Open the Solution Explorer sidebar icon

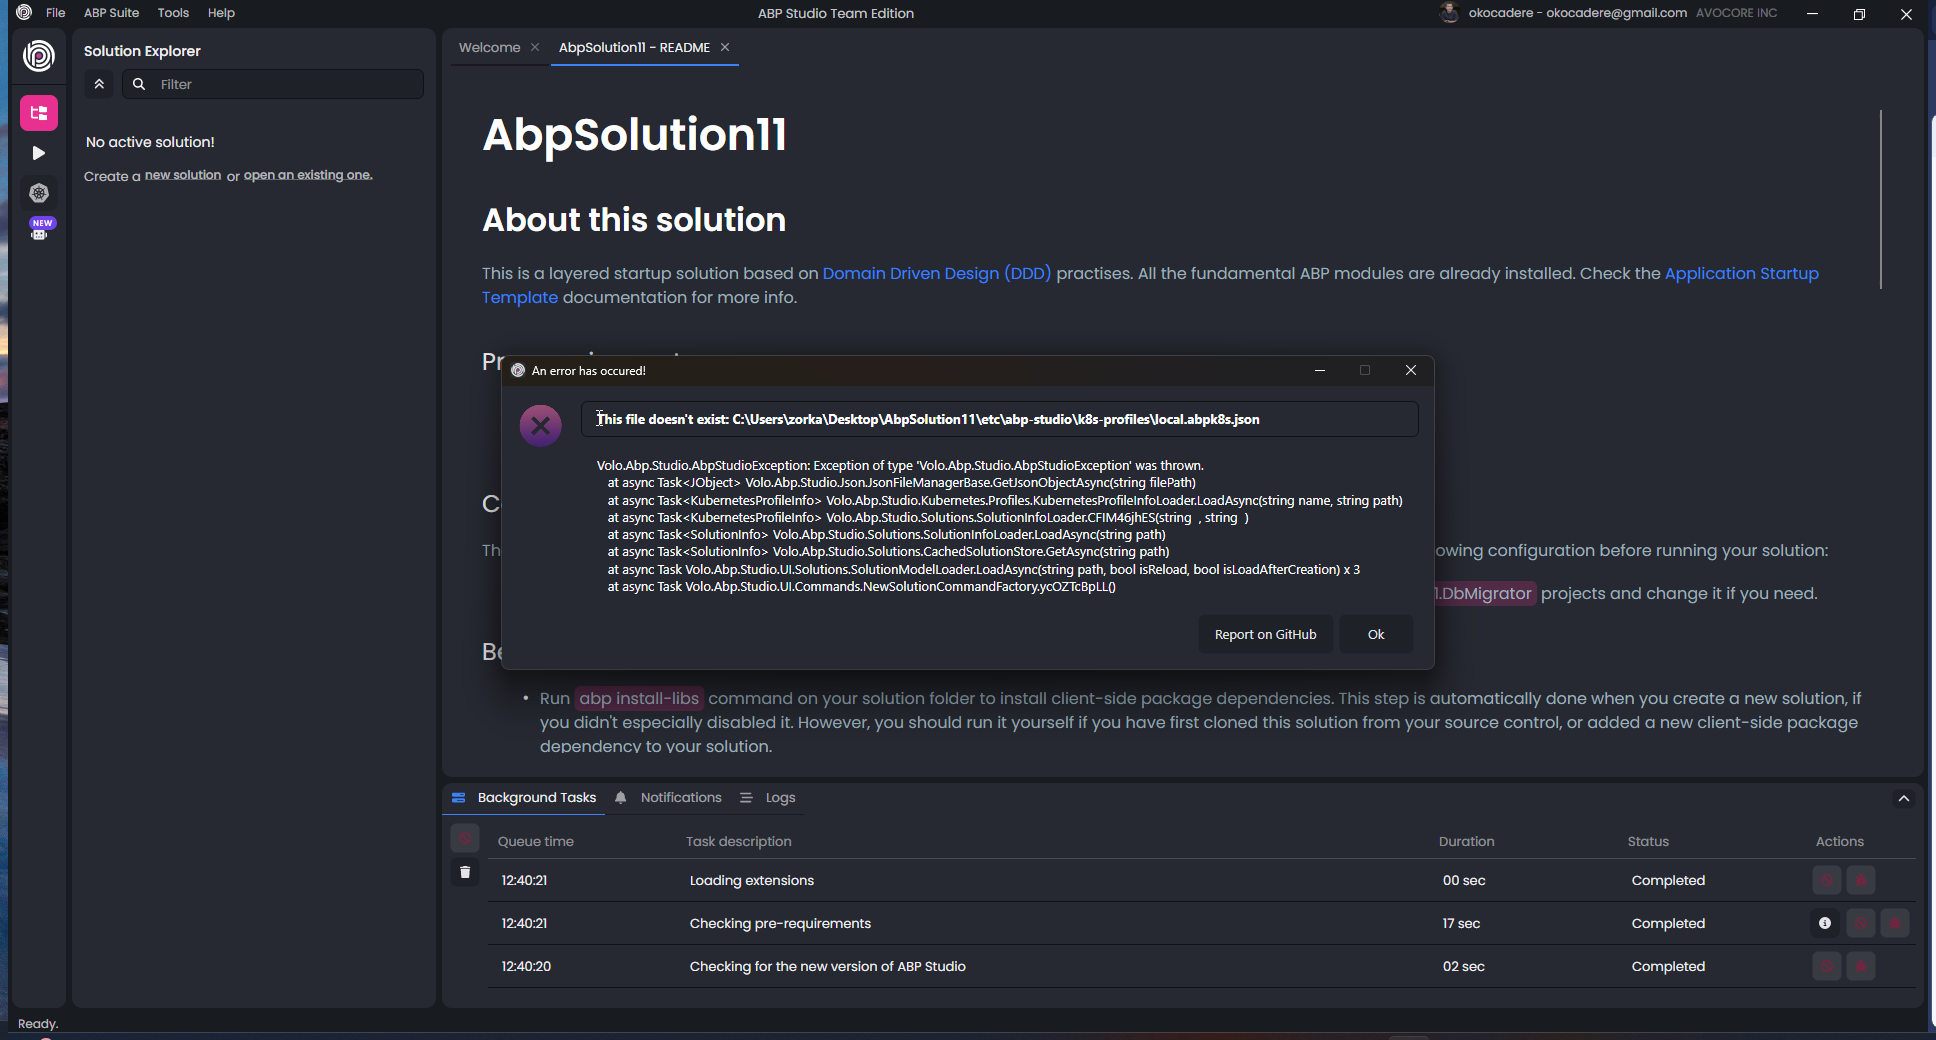coord(39,113)
